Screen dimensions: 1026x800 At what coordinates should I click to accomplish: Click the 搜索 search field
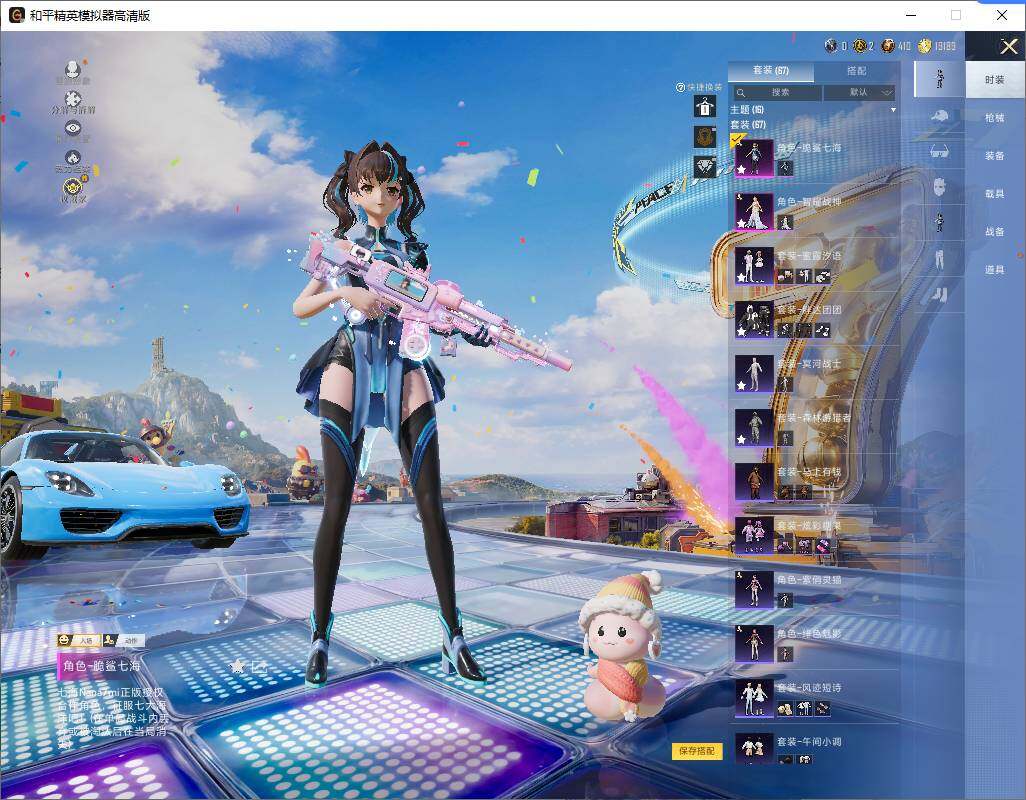point(776,92)
